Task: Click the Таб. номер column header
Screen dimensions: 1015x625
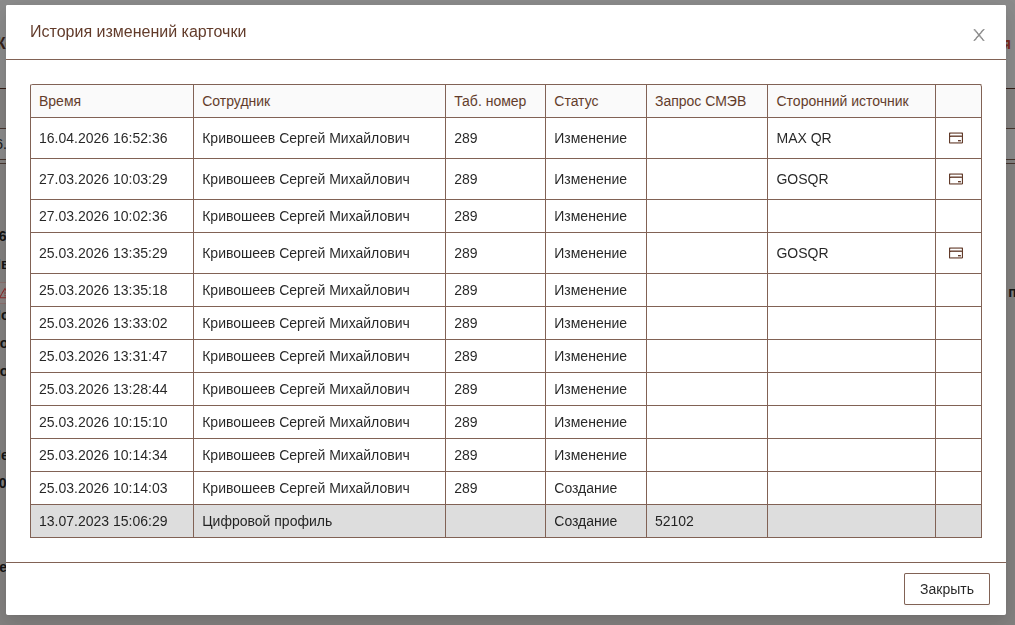Action: click(490, 101)
